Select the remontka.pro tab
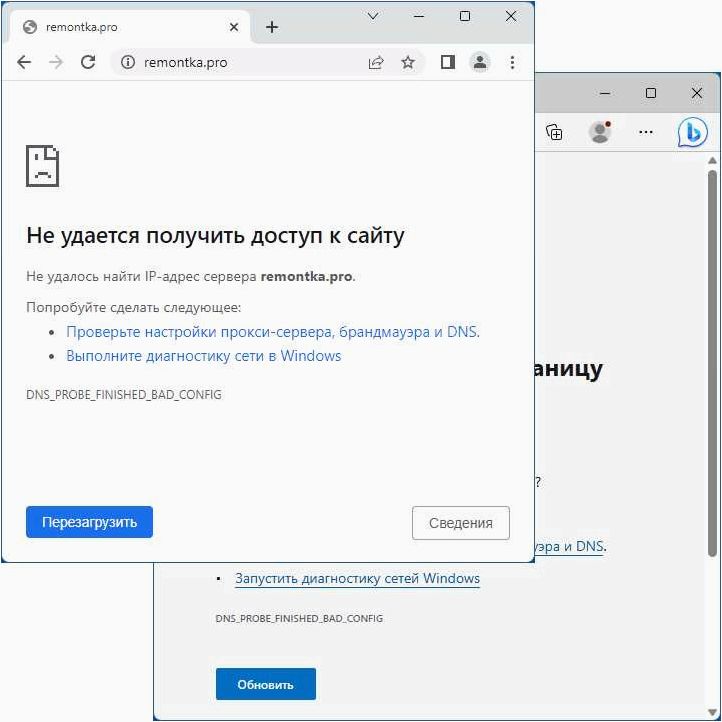 click(129, 27)
